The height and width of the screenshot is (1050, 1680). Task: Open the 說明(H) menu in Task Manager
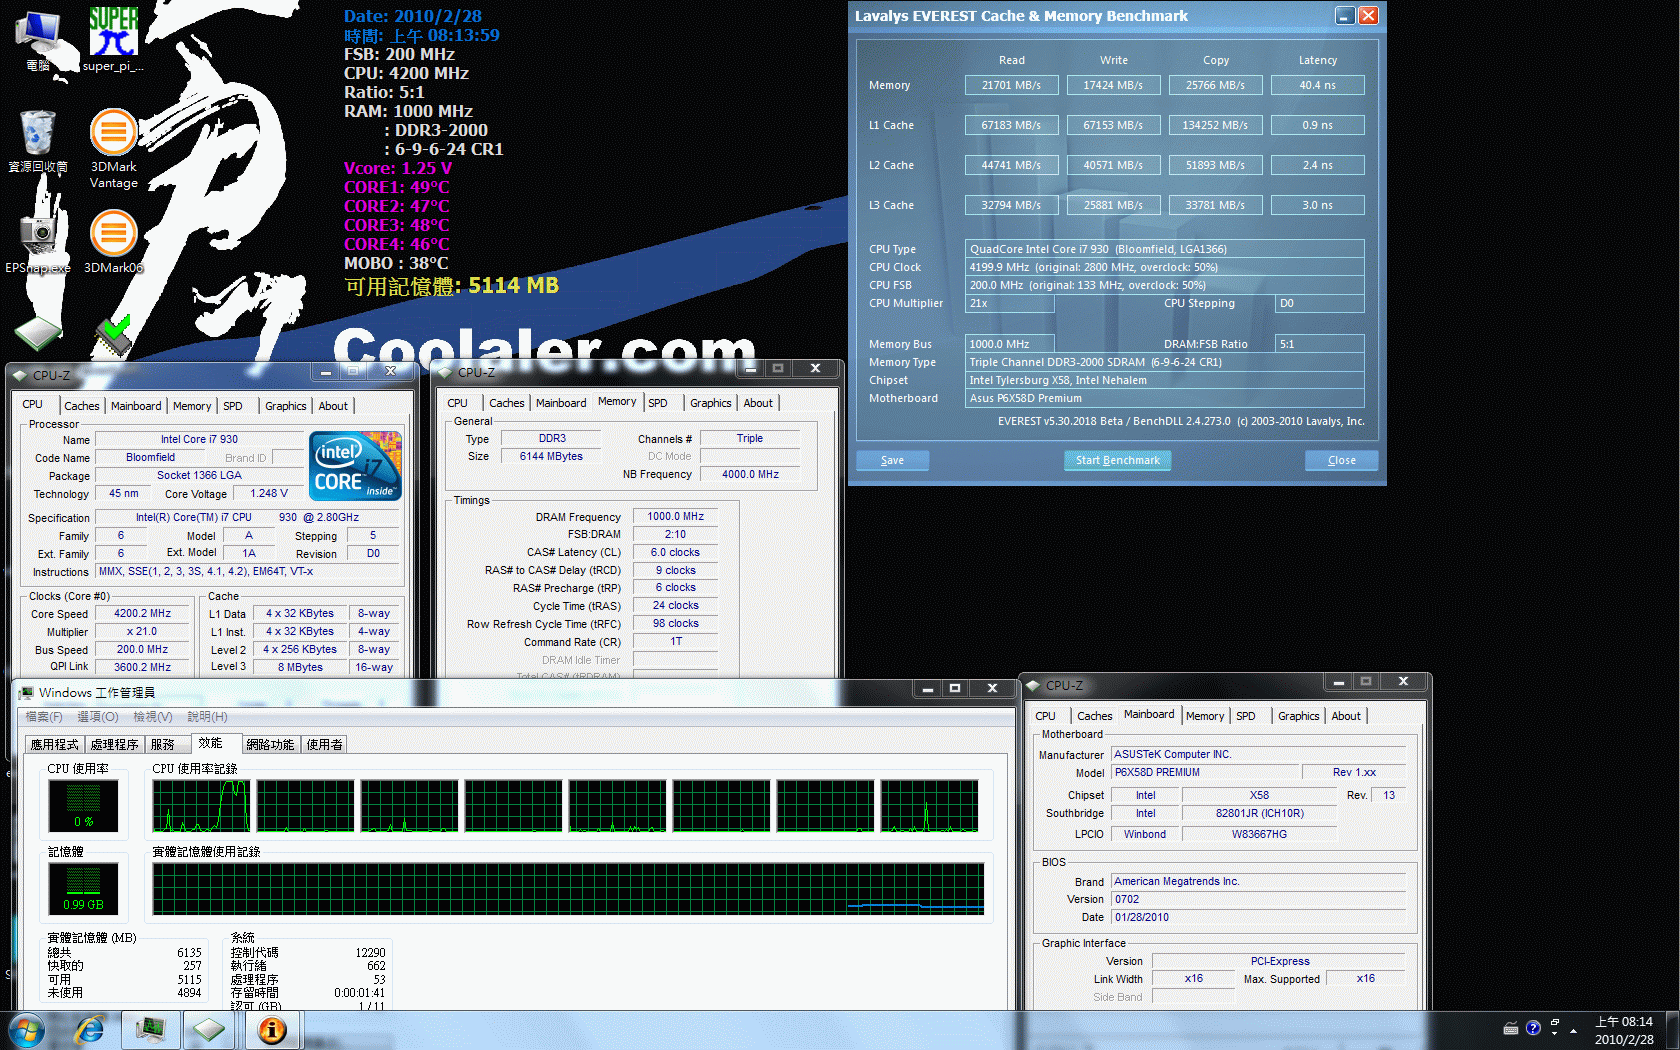[207, 717]
